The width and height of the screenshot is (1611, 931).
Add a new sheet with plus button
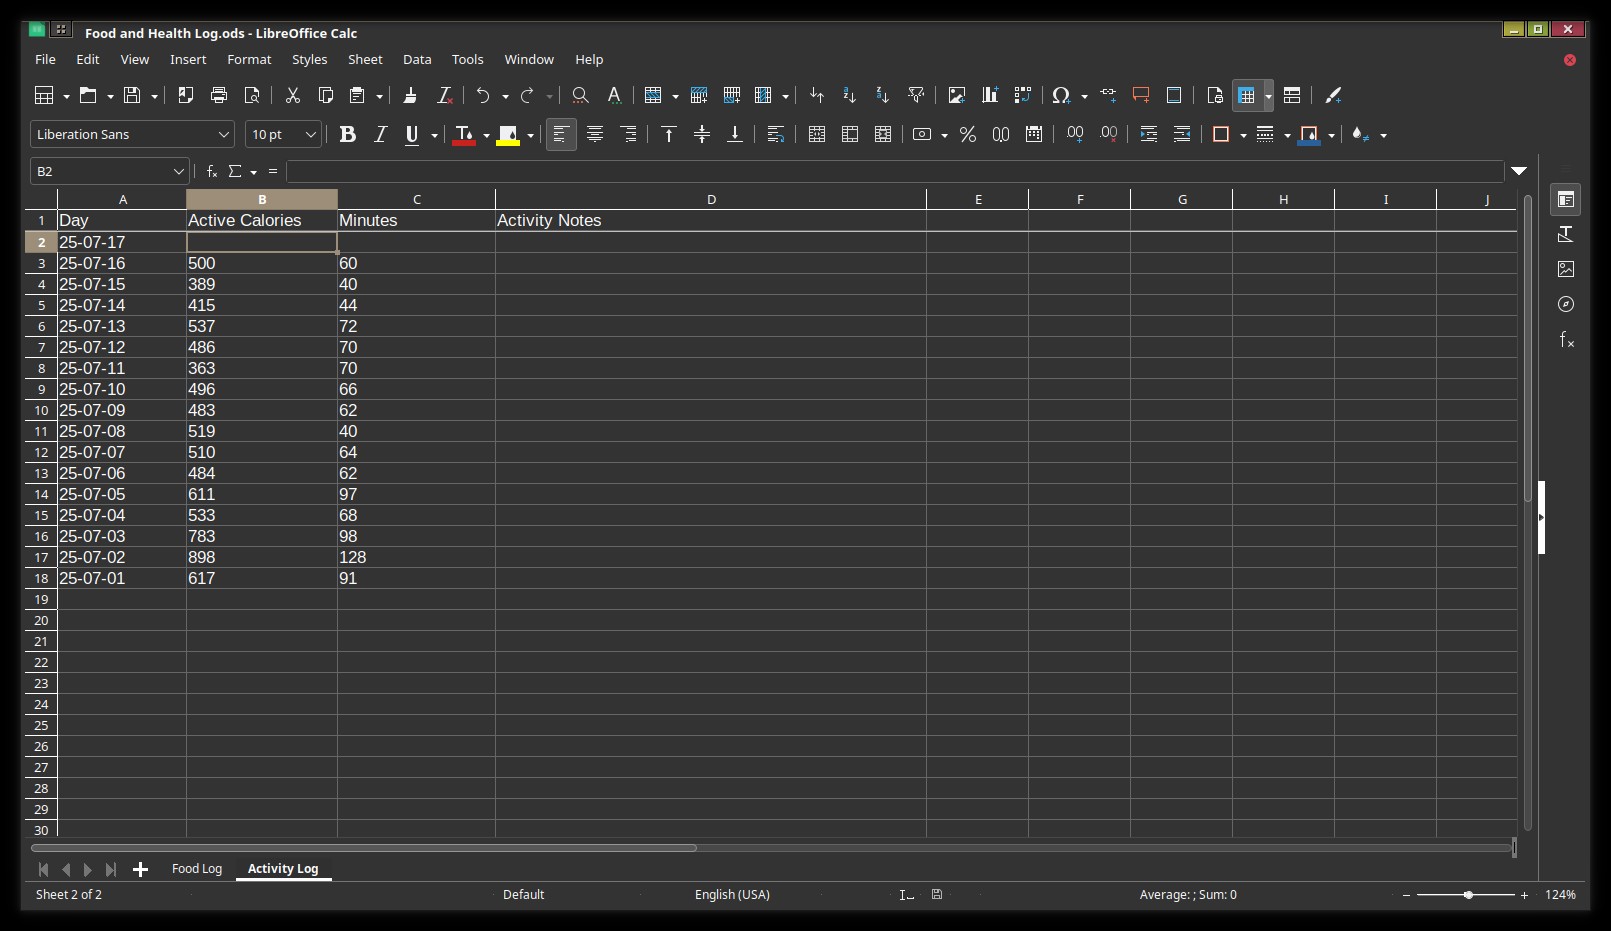140,870
